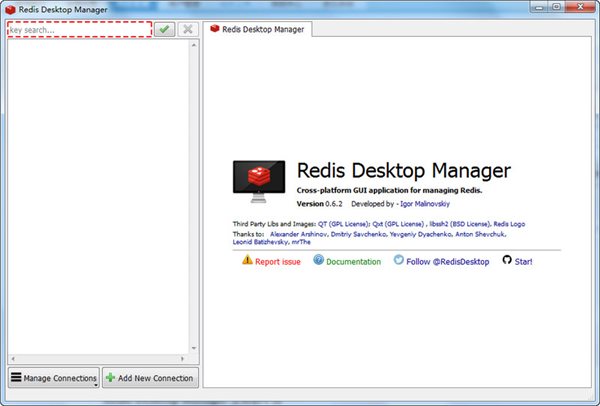This screenshot has width=600, height=406.
Task: Click Add New Connection button
Action: pos(150,378)
